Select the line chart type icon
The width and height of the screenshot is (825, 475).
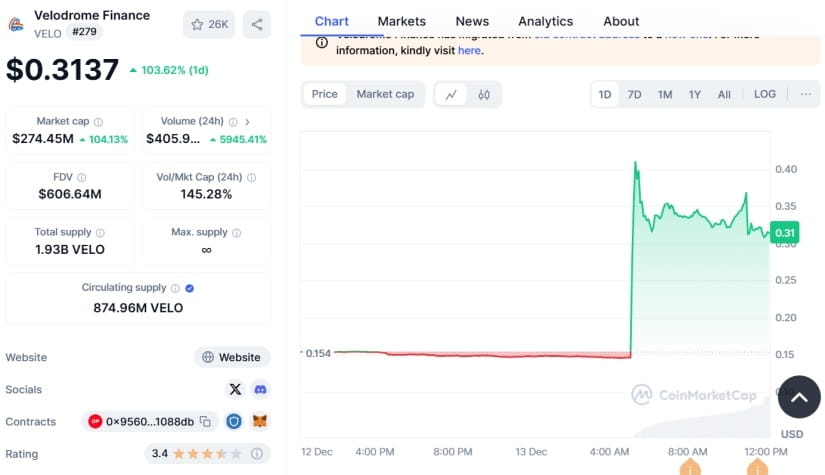pyautogui.click(x=451, y=95)
